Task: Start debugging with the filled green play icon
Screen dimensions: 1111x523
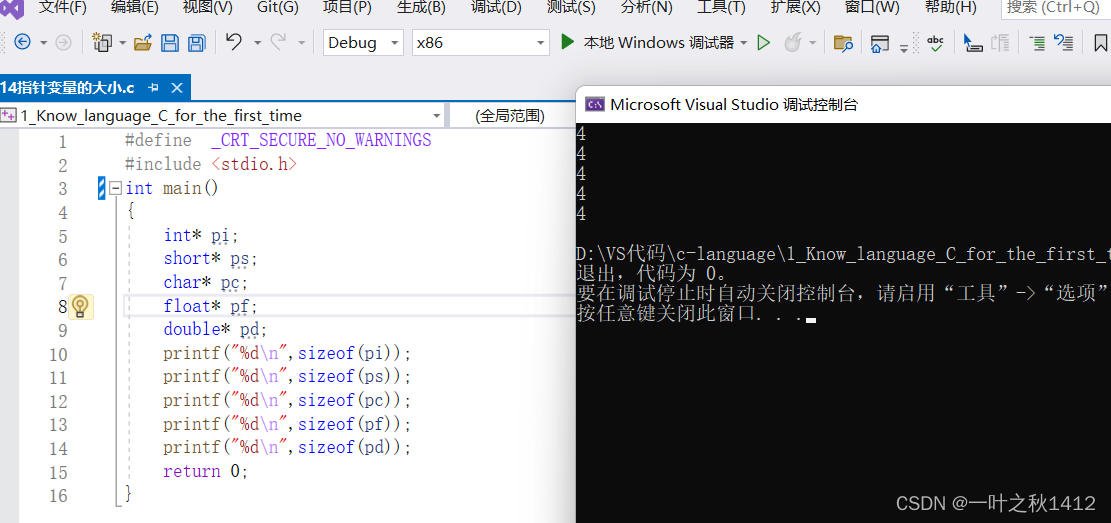Action: (x=567, y=43)
